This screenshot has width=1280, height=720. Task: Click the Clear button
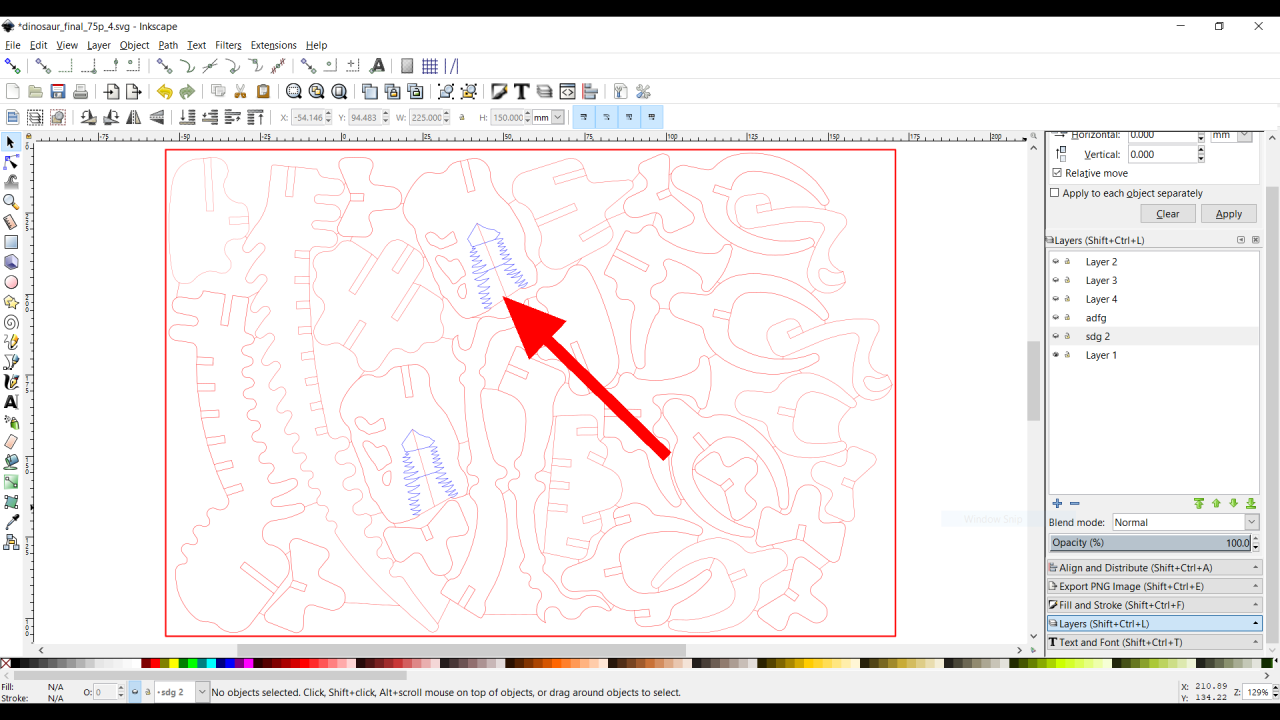[1167, 214]
